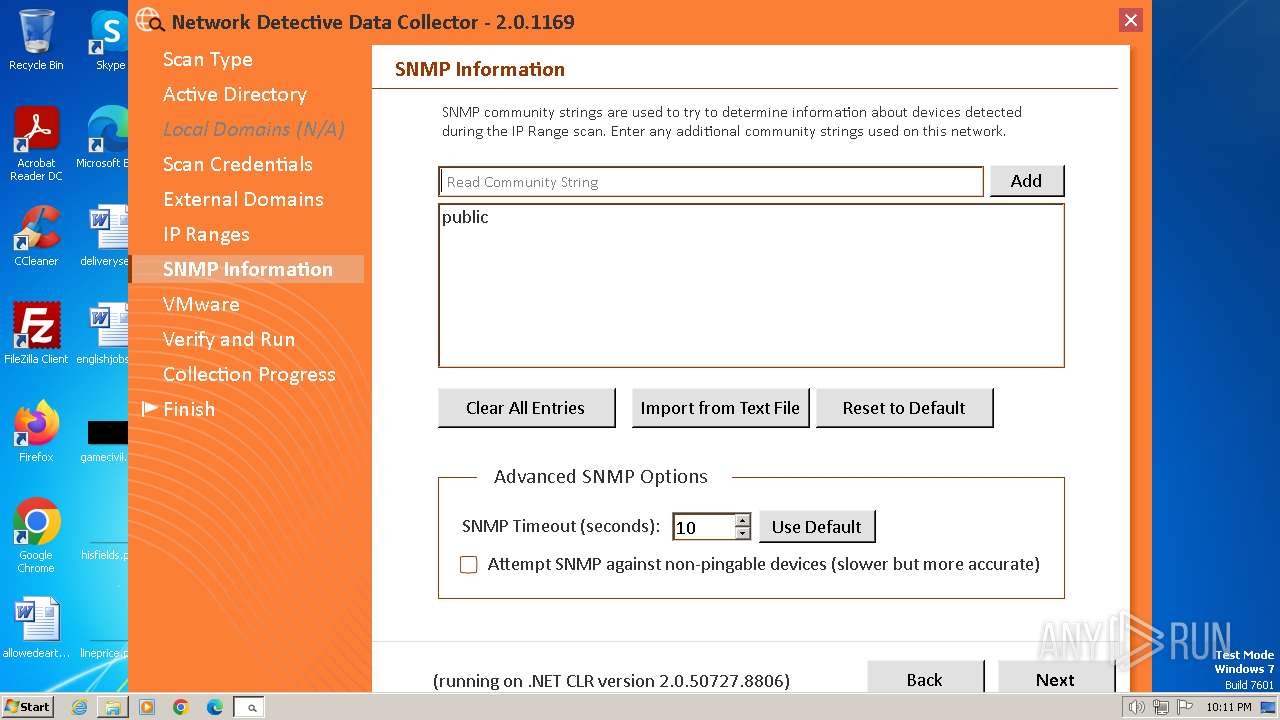This screenshot has height=720, width=1280.
Task: Open Verify and Run step
Action: (229, 339)
